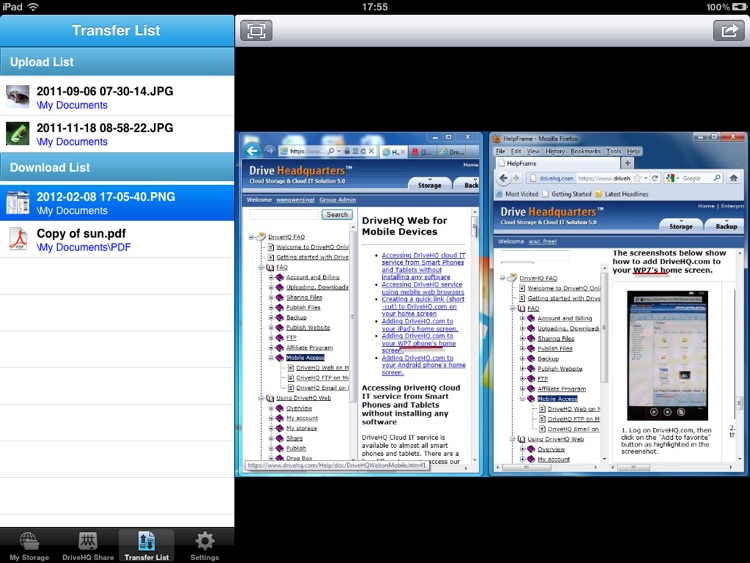
Task: Click Mobile Access tree item in previewed Firefox window
Action: tap(557, 399)
